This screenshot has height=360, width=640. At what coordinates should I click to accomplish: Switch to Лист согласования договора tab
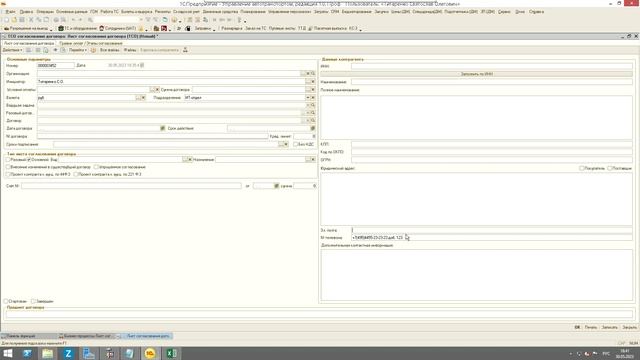coord(29,43)
